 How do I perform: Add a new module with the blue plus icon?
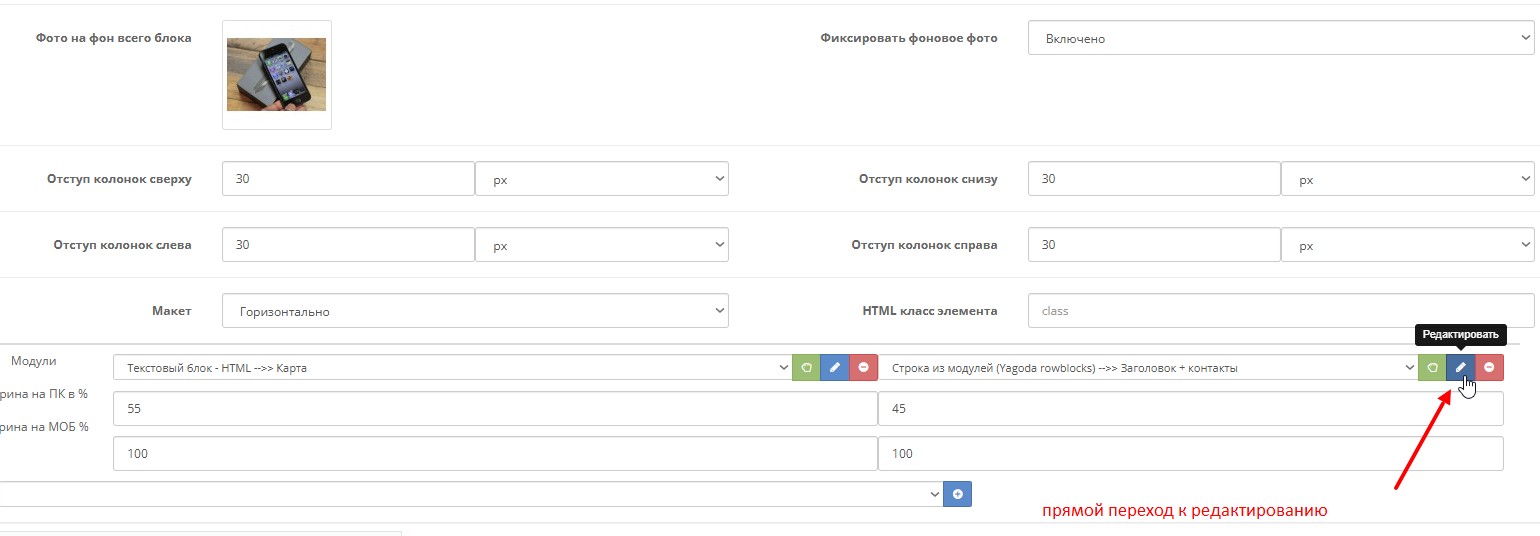(x=958, y=494)
